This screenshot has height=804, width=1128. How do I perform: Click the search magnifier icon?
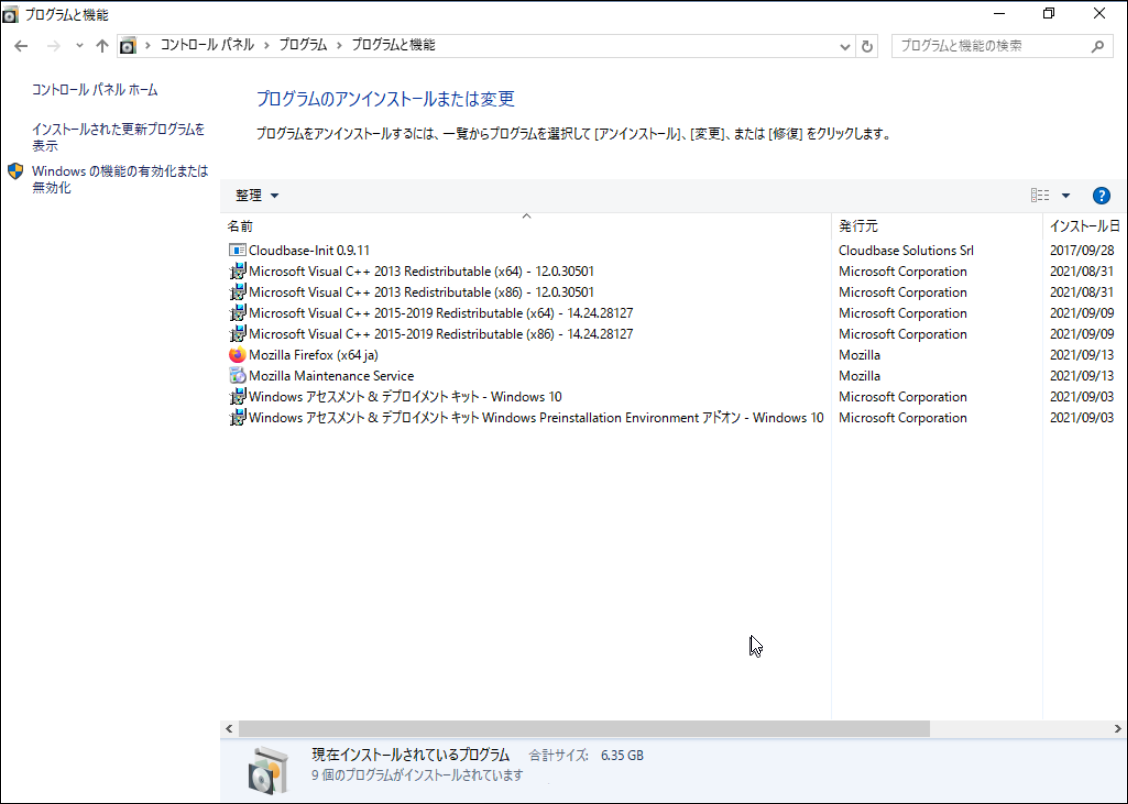[x=1097, y=46]
